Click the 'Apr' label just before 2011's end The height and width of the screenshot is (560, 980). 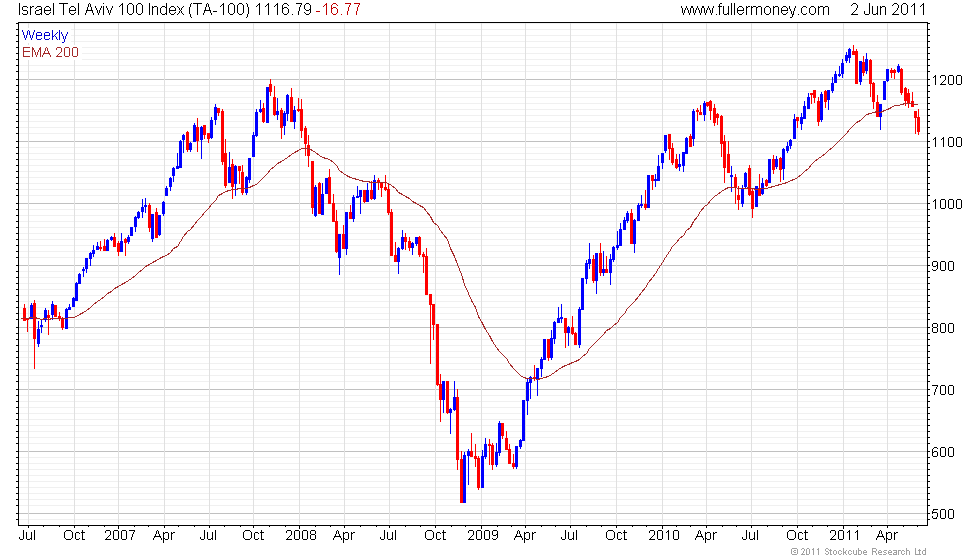[887, 536]
